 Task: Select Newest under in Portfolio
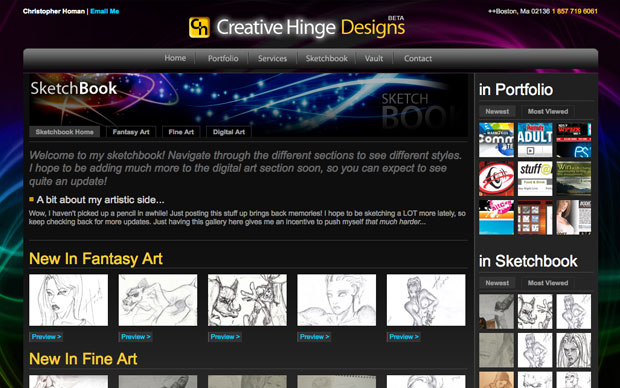(x=497, y=112)
